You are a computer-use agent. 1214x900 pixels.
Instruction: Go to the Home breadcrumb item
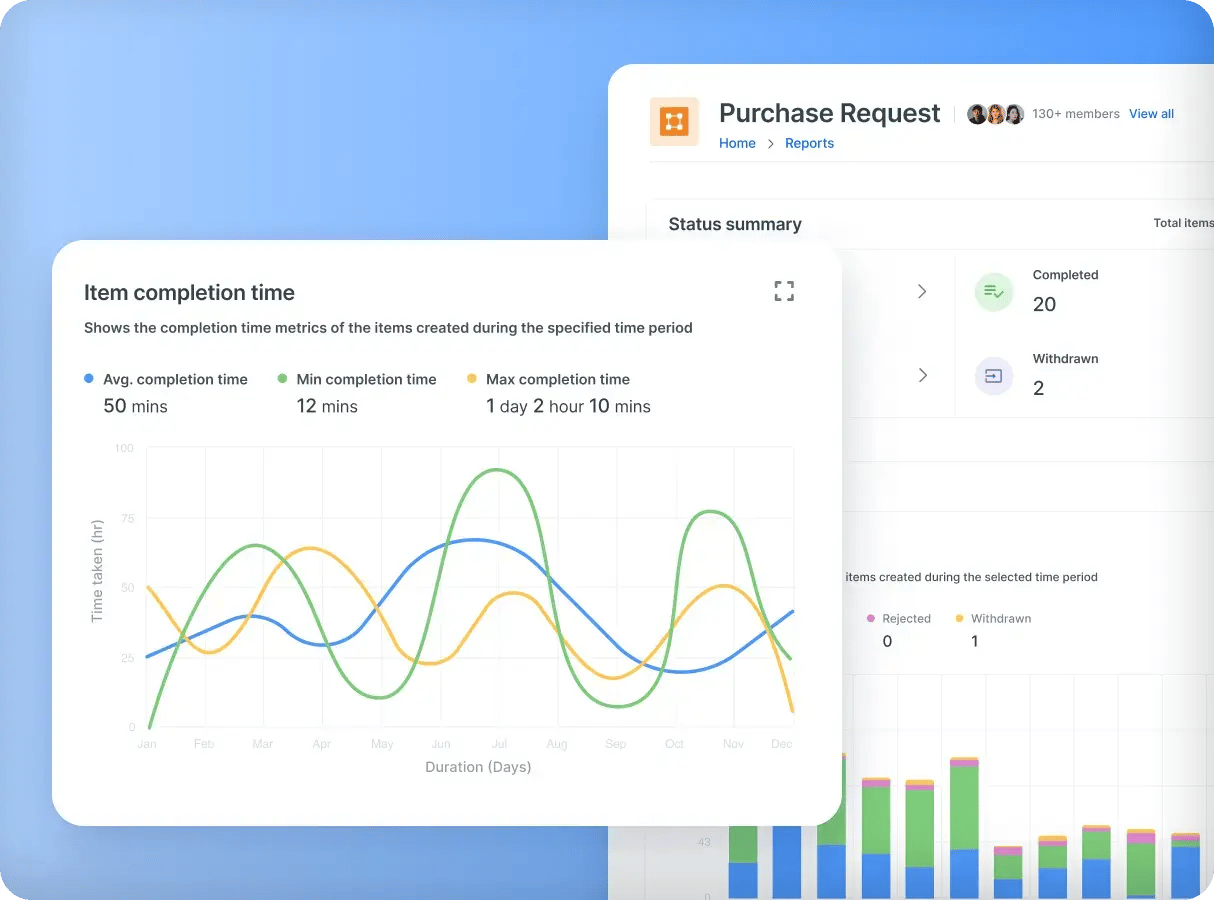[x=737, y=143]
